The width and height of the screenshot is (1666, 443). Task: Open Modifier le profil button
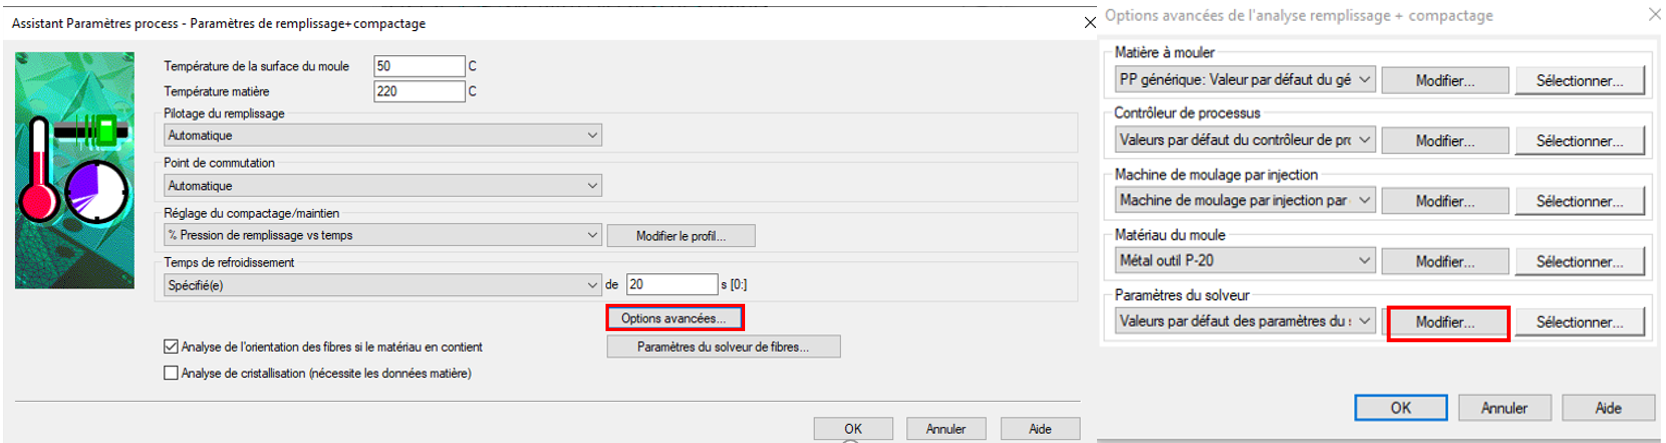pyautogui.click(x=680, y=236)
